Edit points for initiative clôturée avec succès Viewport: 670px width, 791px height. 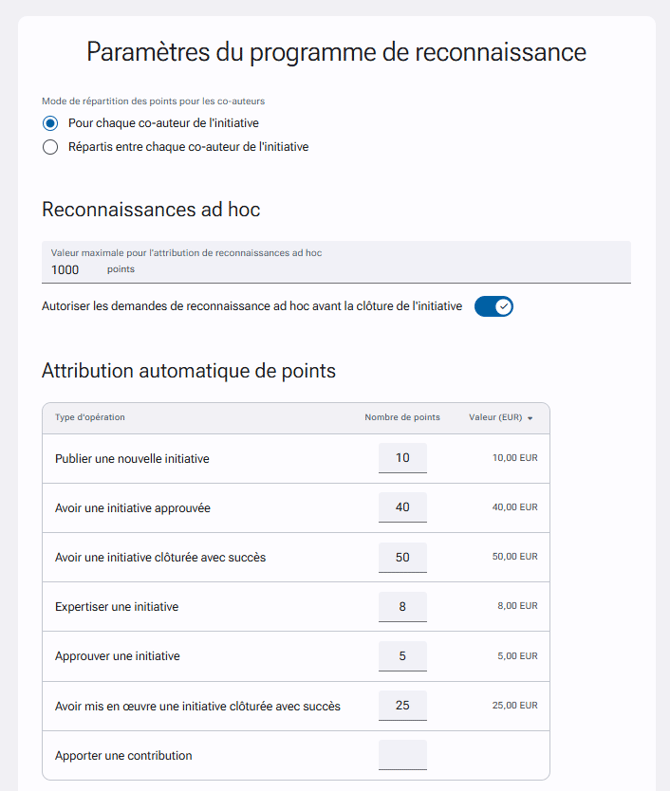coord(403,557)
